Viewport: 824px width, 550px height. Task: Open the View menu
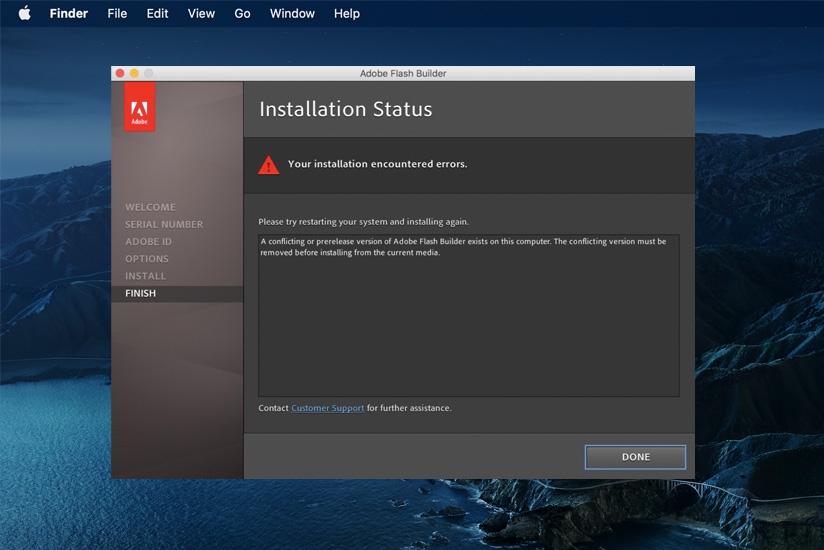point(201,13)
